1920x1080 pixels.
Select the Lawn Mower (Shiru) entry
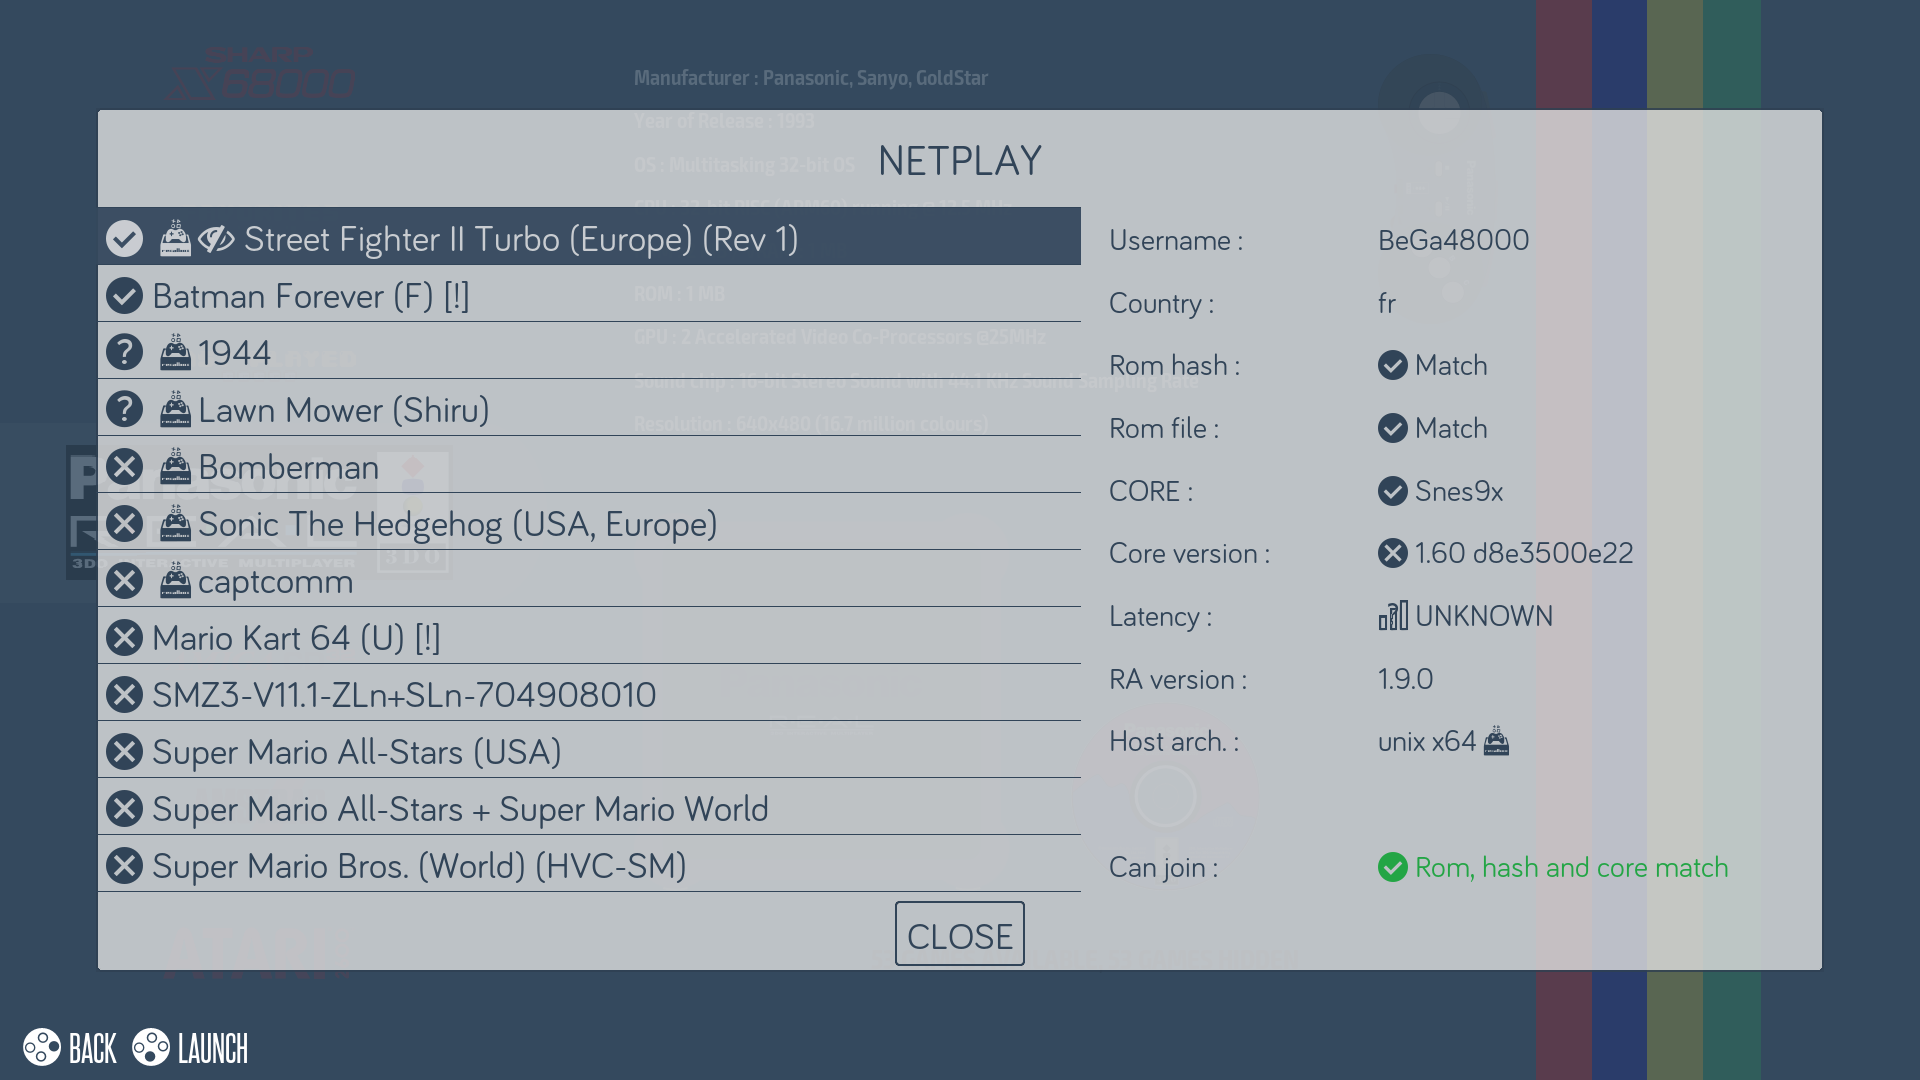[589, 408]
